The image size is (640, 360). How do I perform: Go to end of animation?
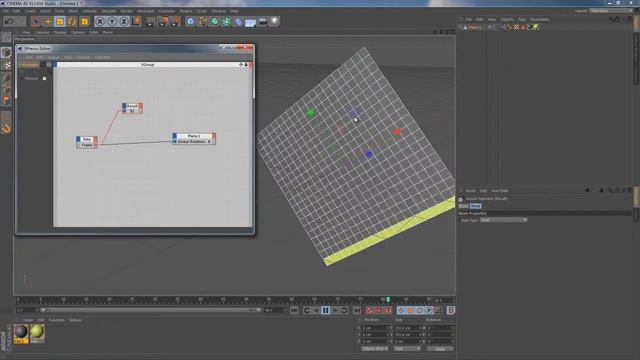(356, 311)
